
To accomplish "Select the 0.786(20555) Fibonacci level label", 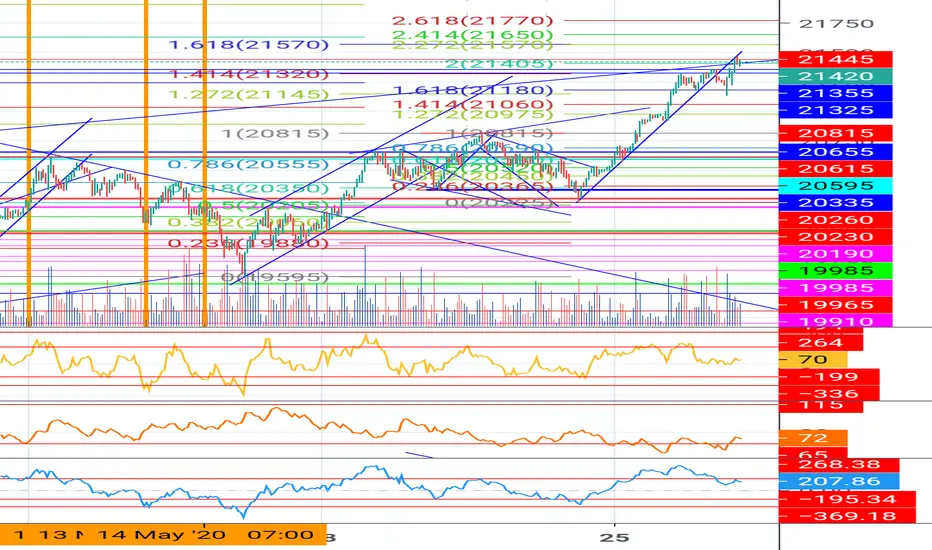I will (248, 164).
